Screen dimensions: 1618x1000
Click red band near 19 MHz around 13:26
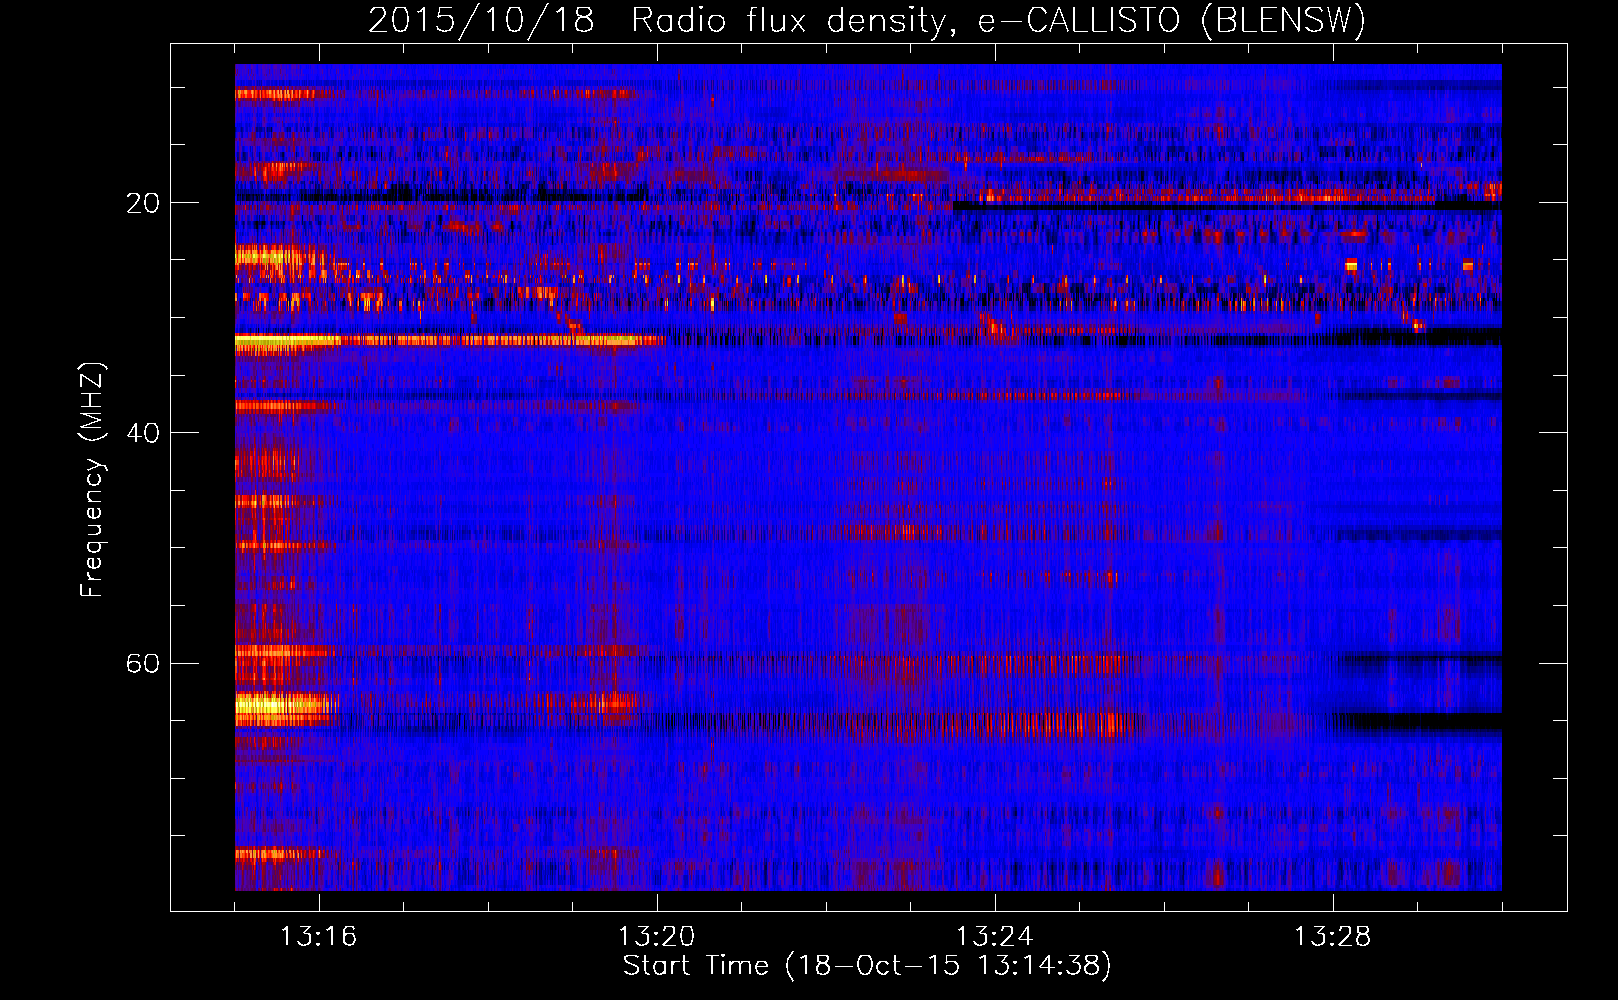point(1170,195)
